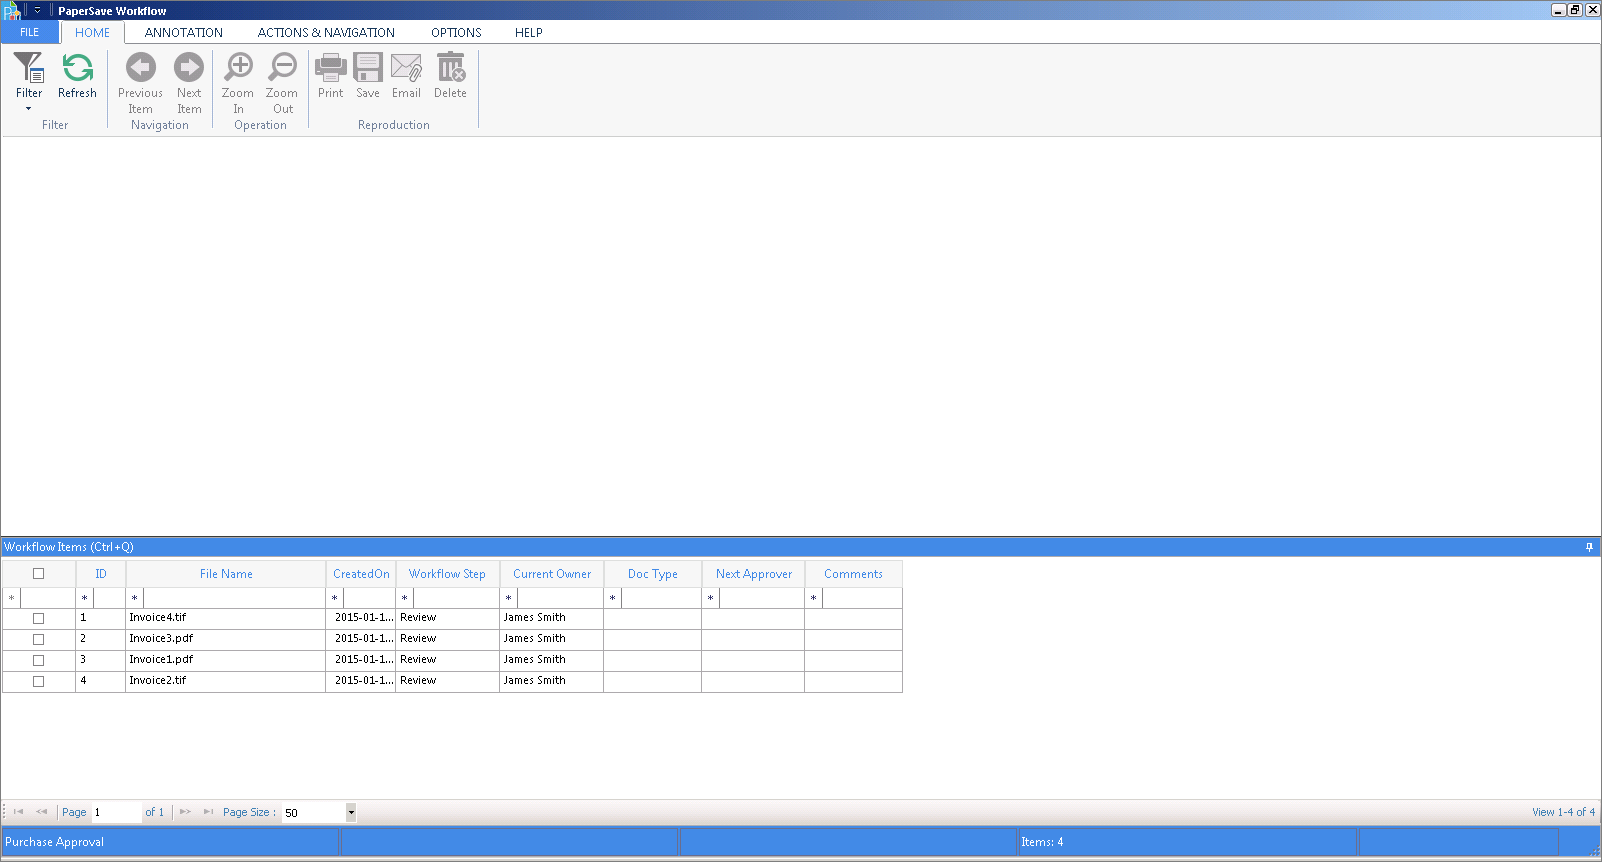
Task: Click the Current Owner column header
Action: coord(552,574)
